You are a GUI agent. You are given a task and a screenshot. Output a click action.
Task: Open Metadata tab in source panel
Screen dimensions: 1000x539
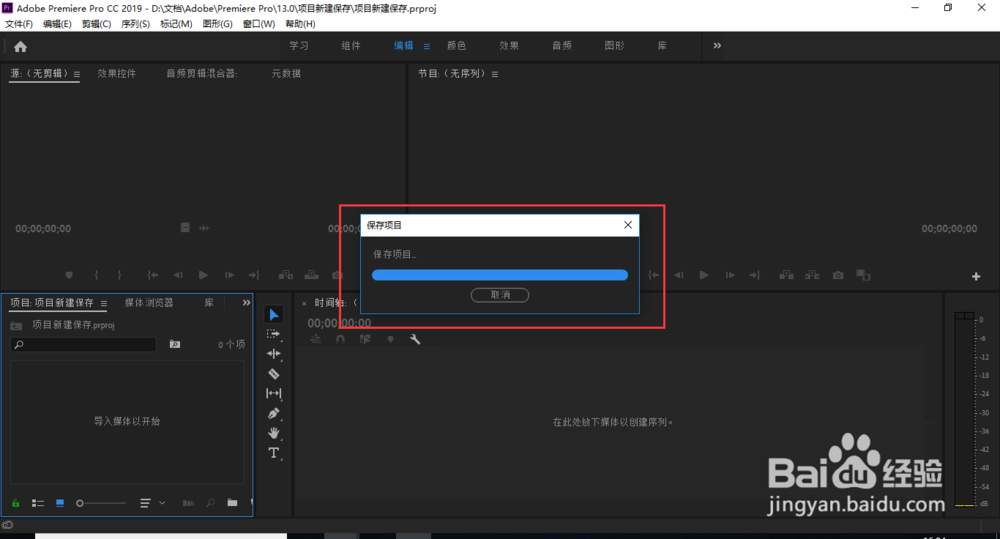[286, 73]
